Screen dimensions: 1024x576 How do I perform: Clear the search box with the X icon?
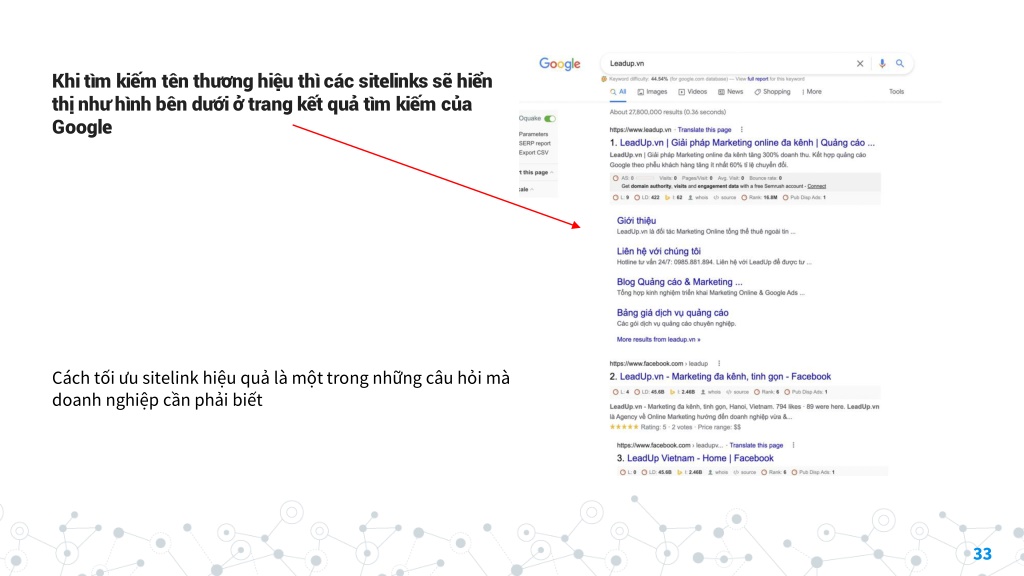(860, 63)
